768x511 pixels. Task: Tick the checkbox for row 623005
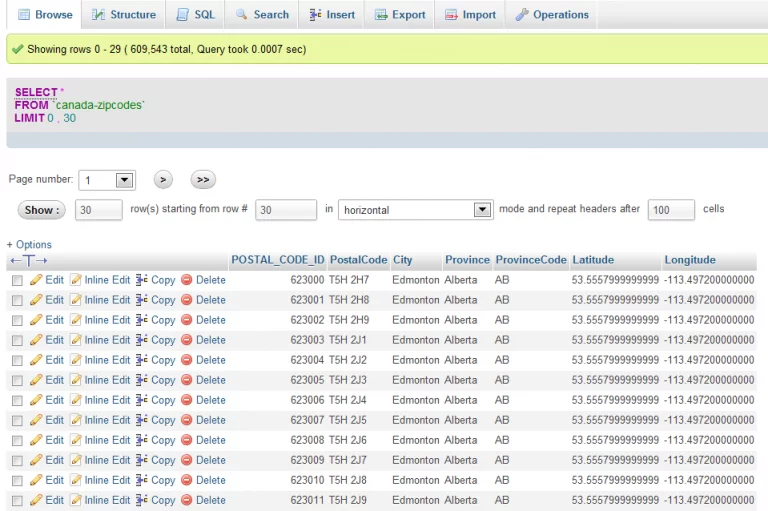point(17,381)
